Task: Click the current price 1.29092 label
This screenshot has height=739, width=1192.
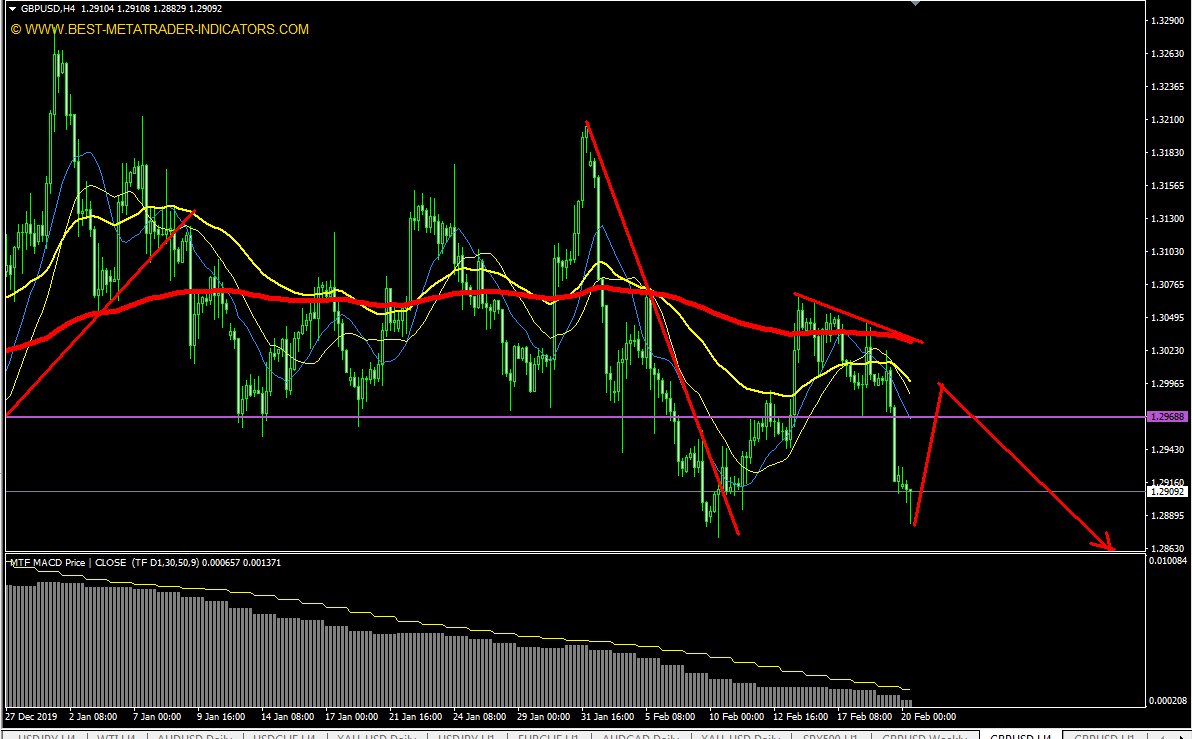Action: 1166,491
